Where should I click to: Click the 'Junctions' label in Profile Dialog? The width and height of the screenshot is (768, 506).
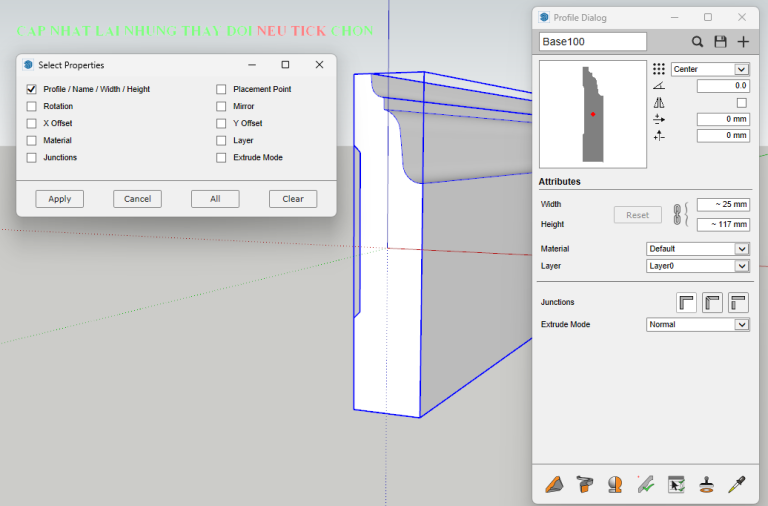(557, 302)
